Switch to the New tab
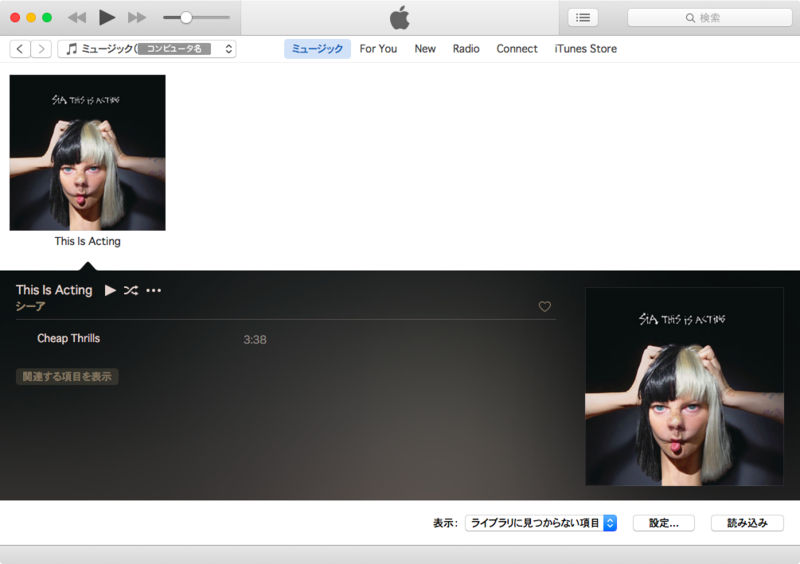The height and width of the screenshot is (564, 800). 425,49
